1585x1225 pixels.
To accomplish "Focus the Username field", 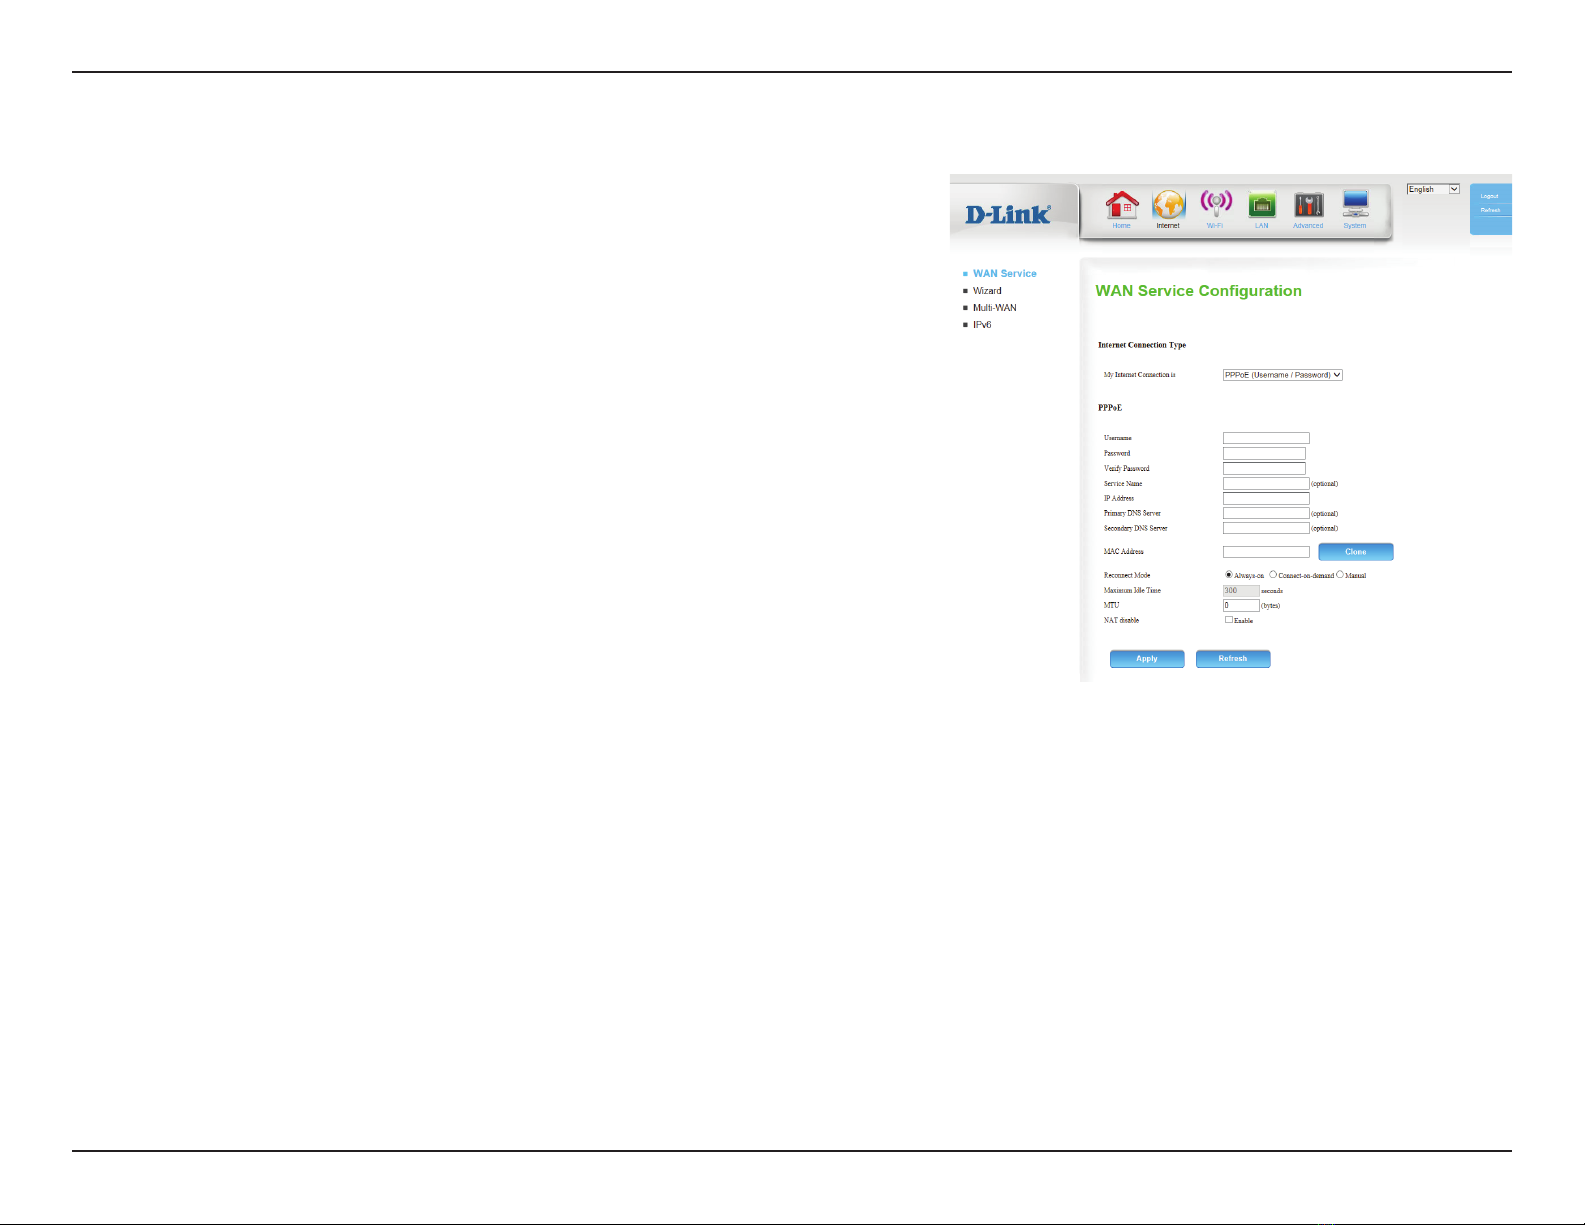I will [x=1266, y=438].
